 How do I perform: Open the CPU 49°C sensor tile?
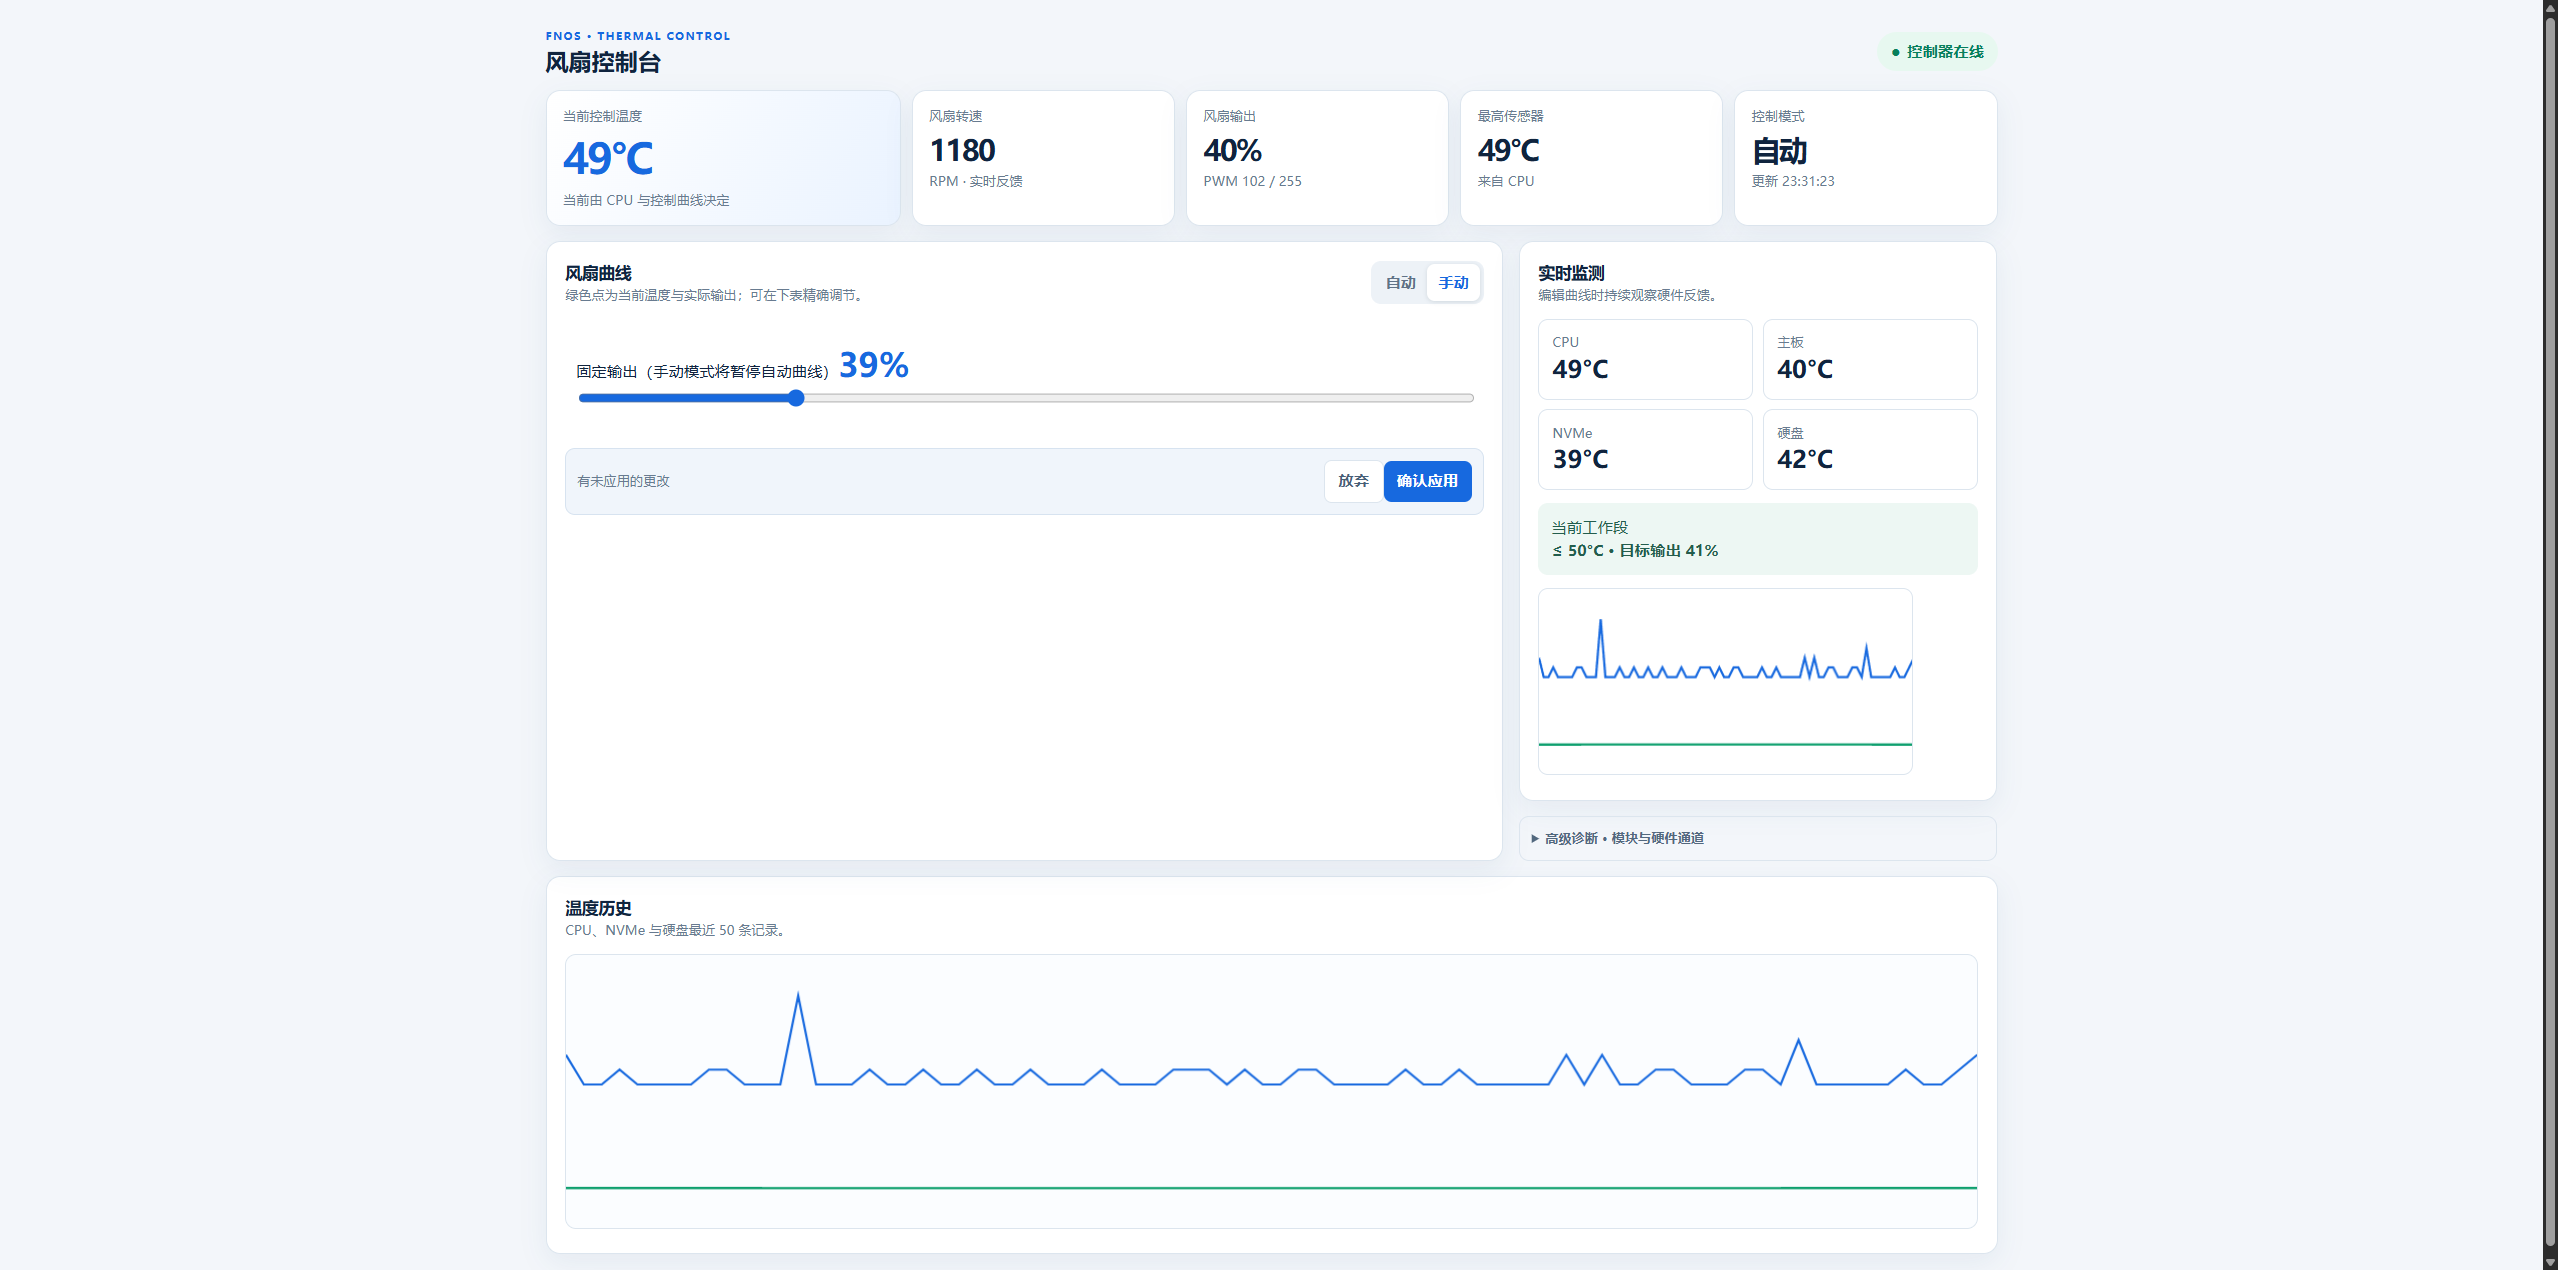tap(1645, 360)
